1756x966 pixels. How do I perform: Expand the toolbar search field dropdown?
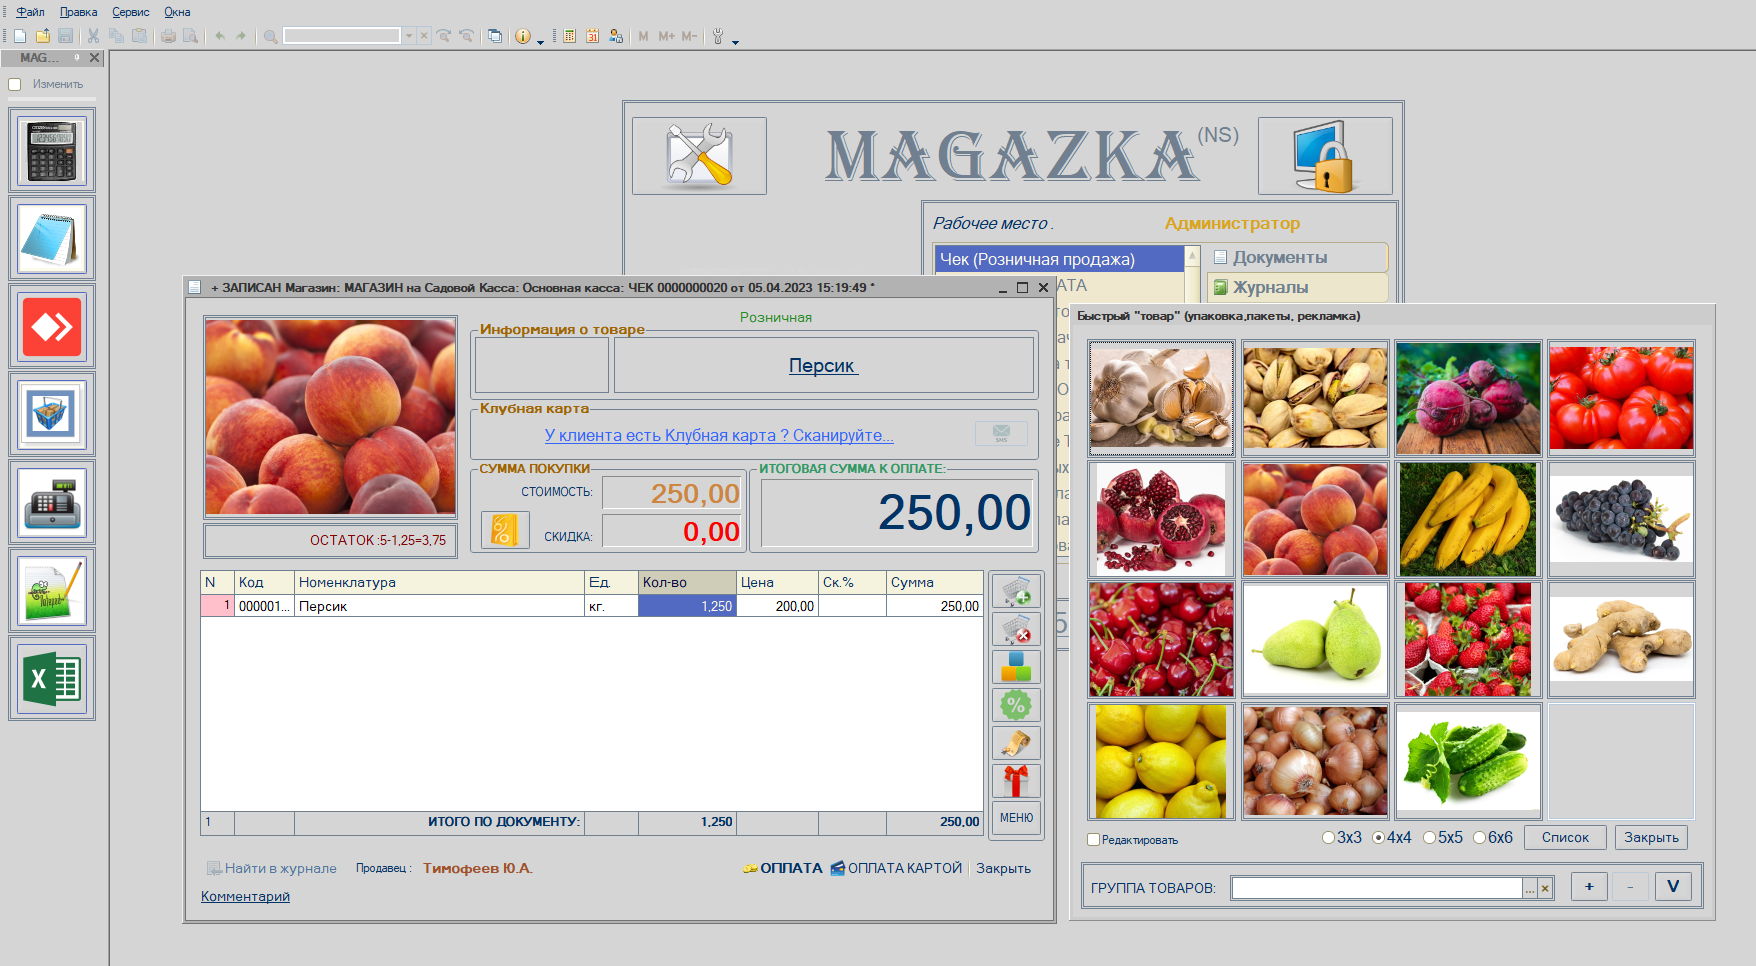(x=408, y=36)
